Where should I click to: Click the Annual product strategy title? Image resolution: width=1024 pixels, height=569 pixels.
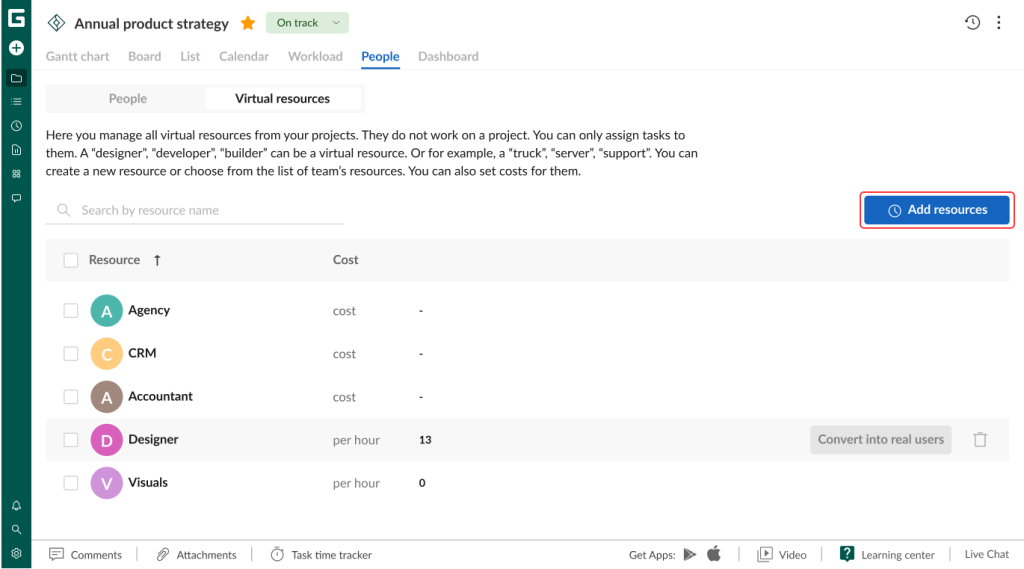[152, 24]
